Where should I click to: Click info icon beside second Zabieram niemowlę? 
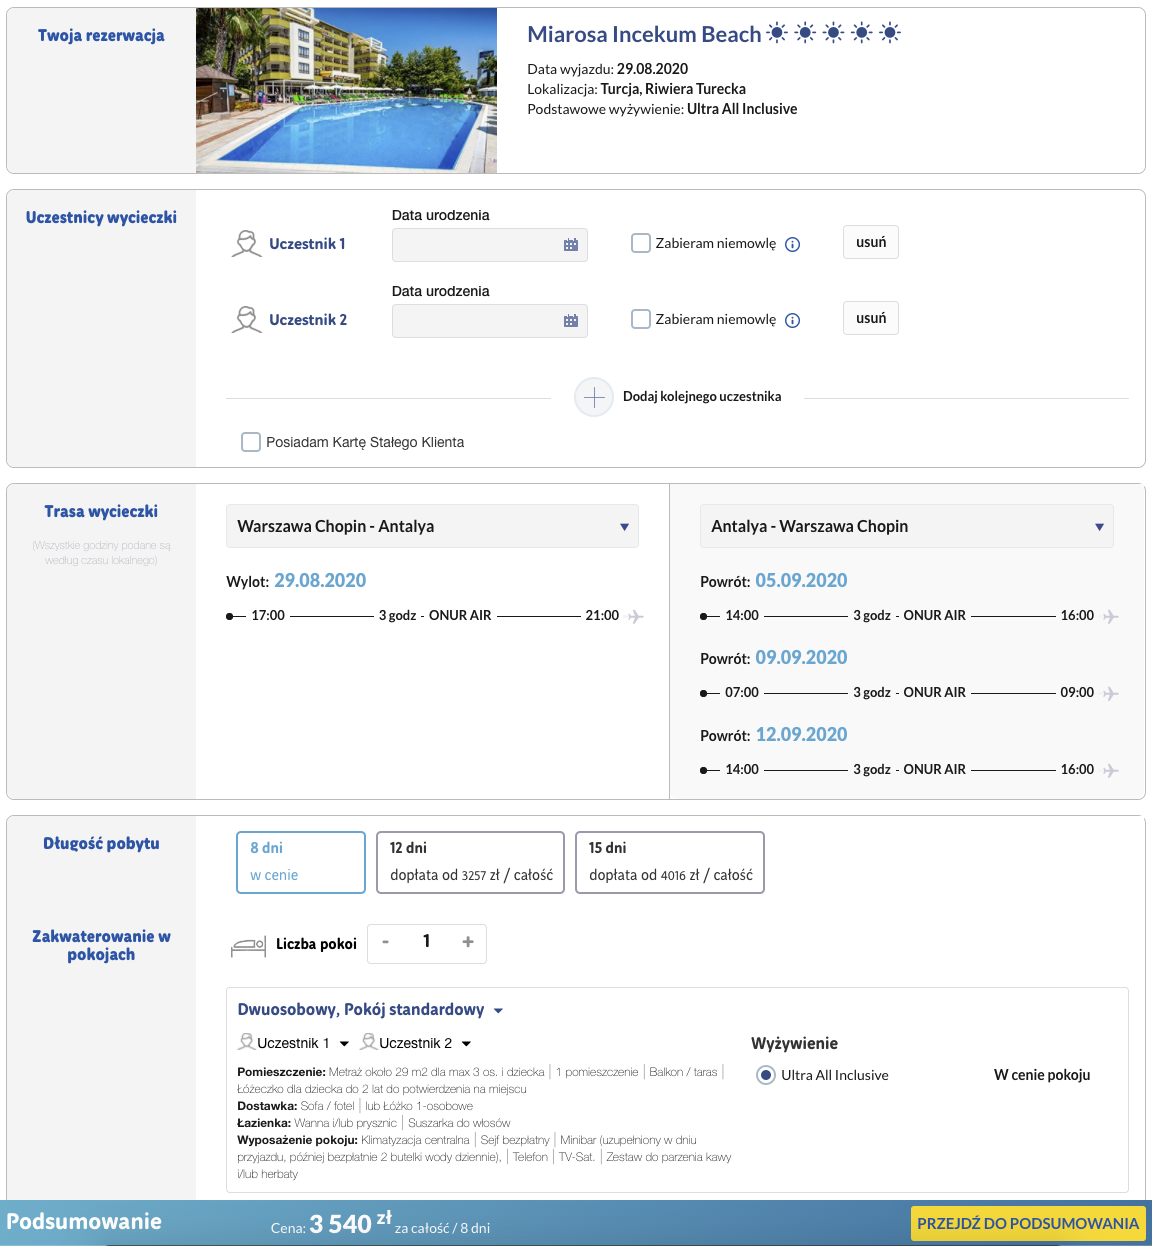point(793,321)
